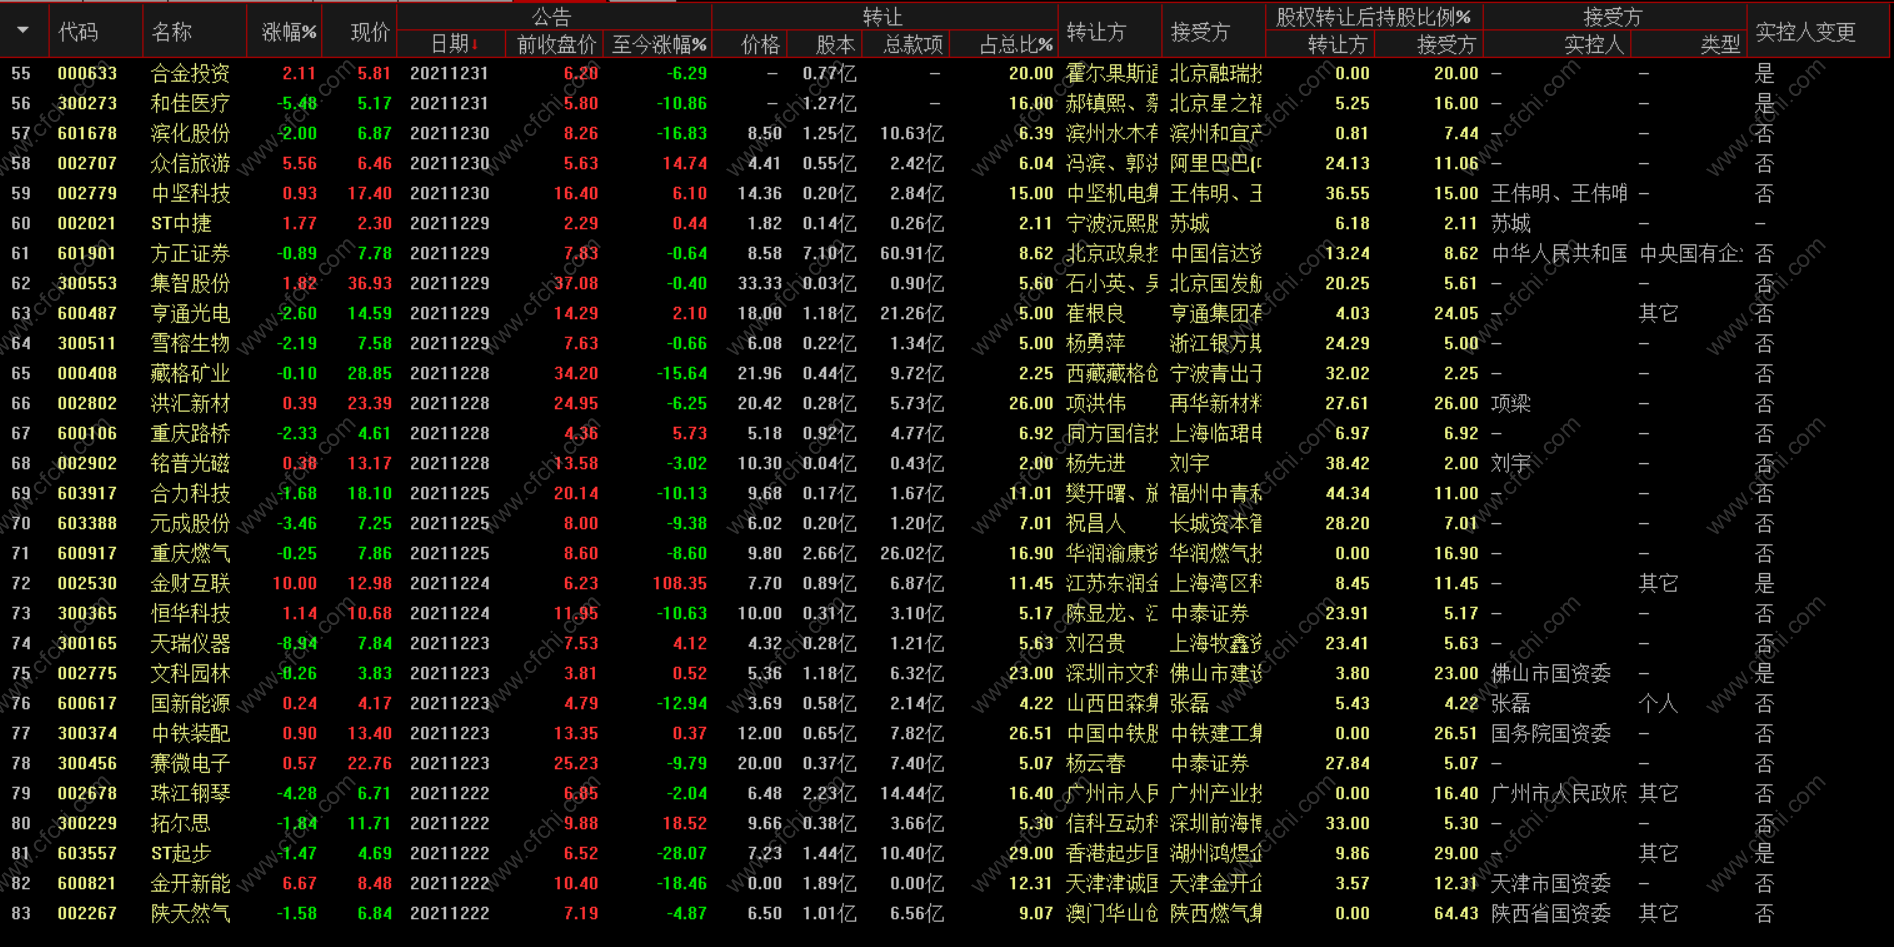The width and height of the screenshot is (1894, 947).
Task: Select stock name 方正证券
Action: pos(190,253)
